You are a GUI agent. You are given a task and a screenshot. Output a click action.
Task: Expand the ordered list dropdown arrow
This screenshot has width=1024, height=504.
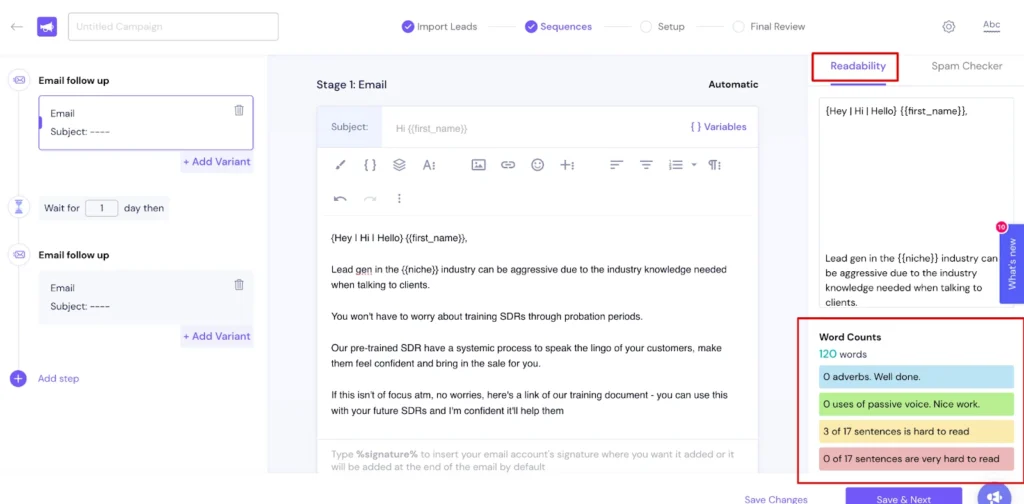point(694,165)
